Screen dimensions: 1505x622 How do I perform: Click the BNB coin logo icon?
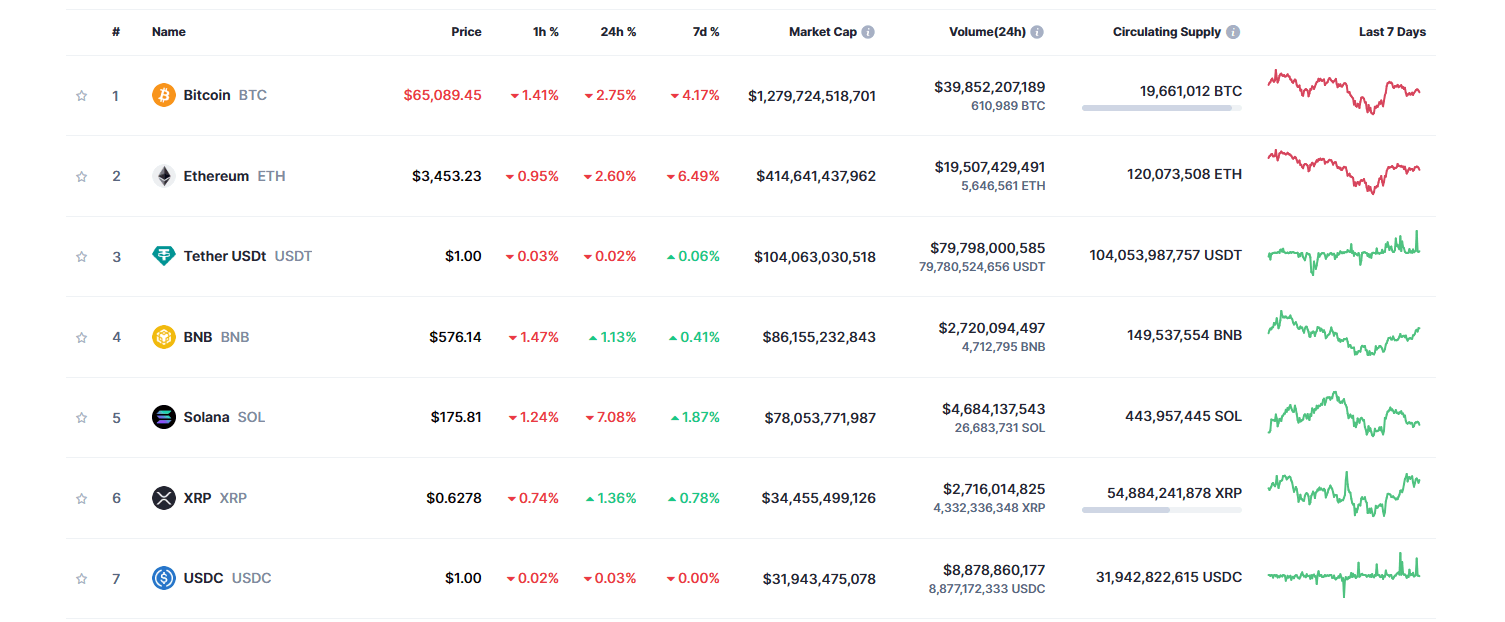[163, 337]
